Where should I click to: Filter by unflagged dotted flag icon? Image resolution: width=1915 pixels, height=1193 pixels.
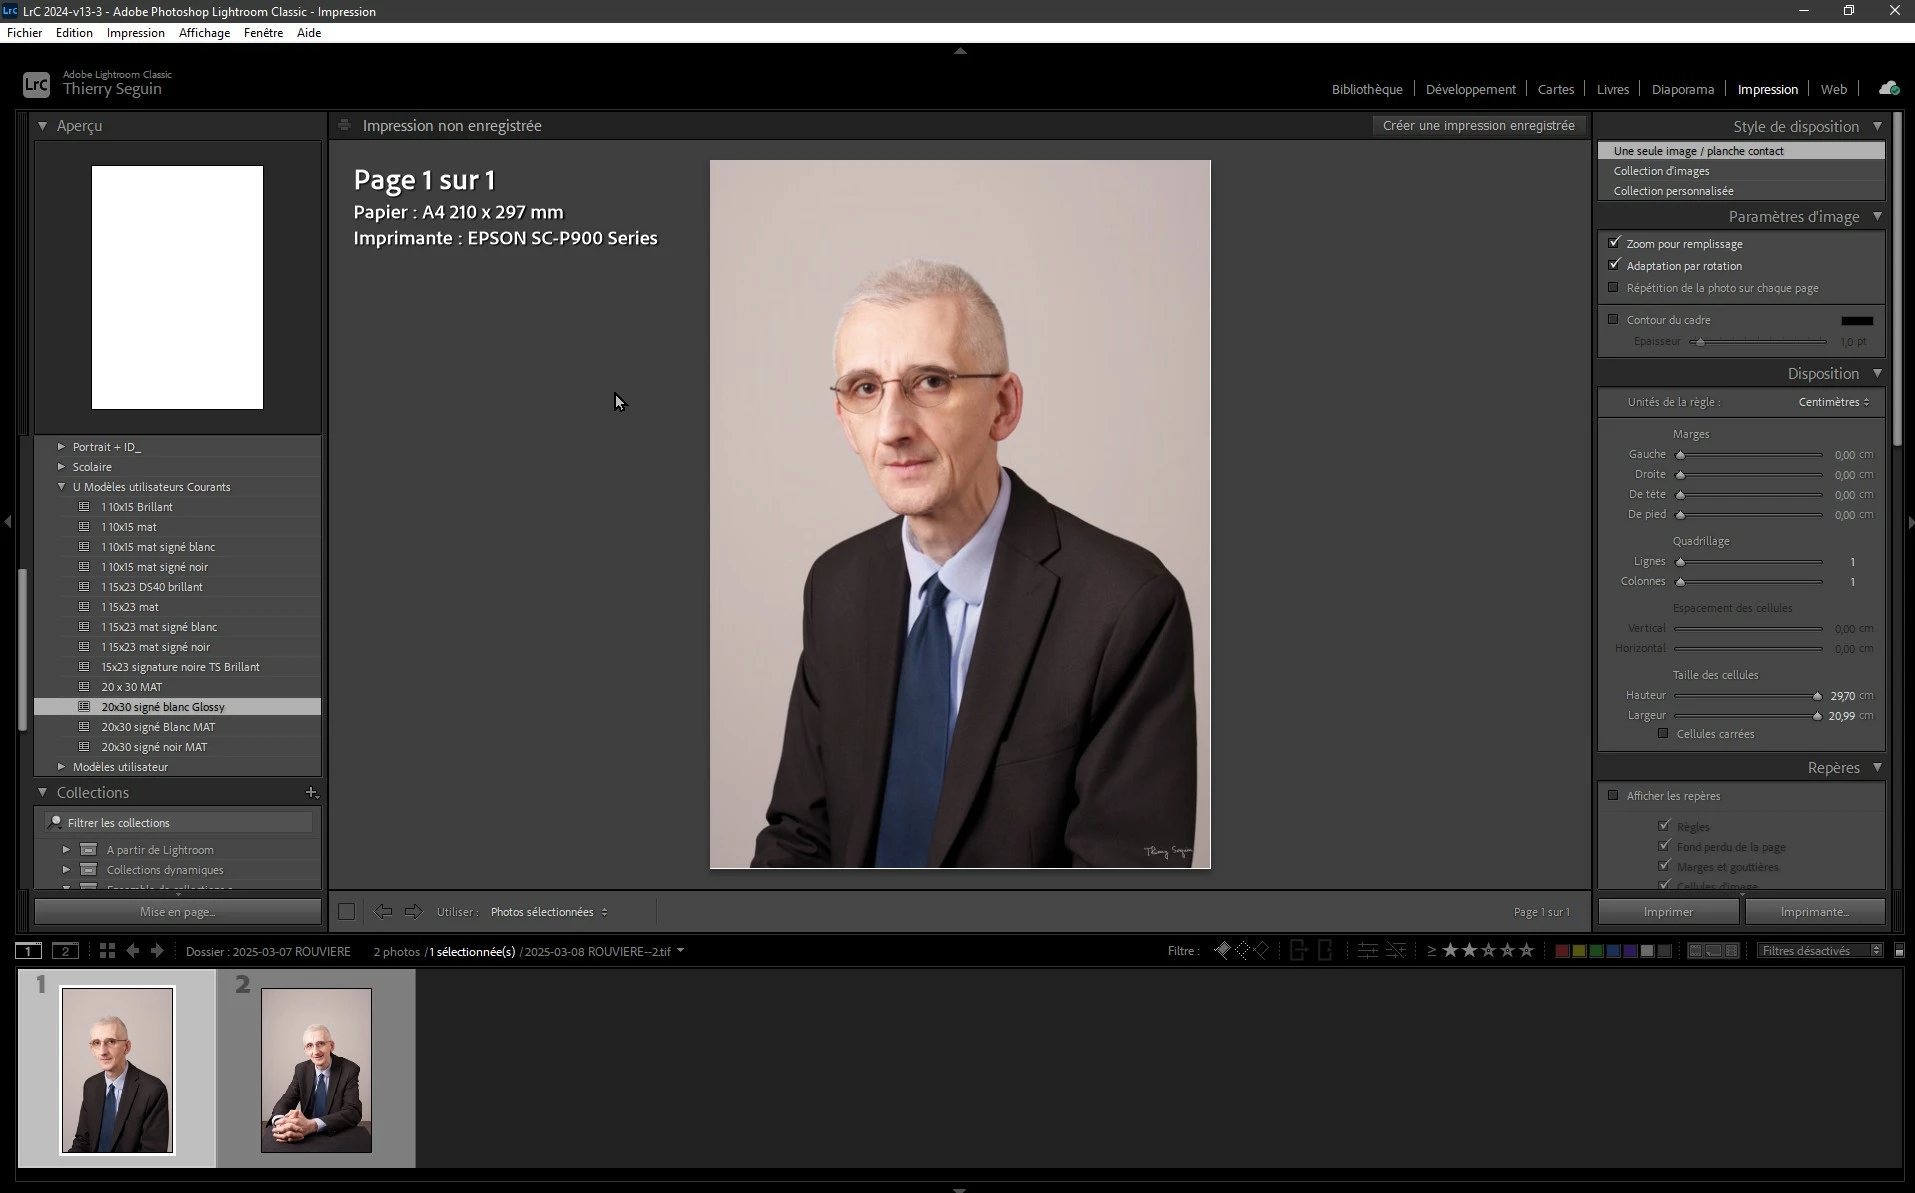click(x=1242, y=951)
